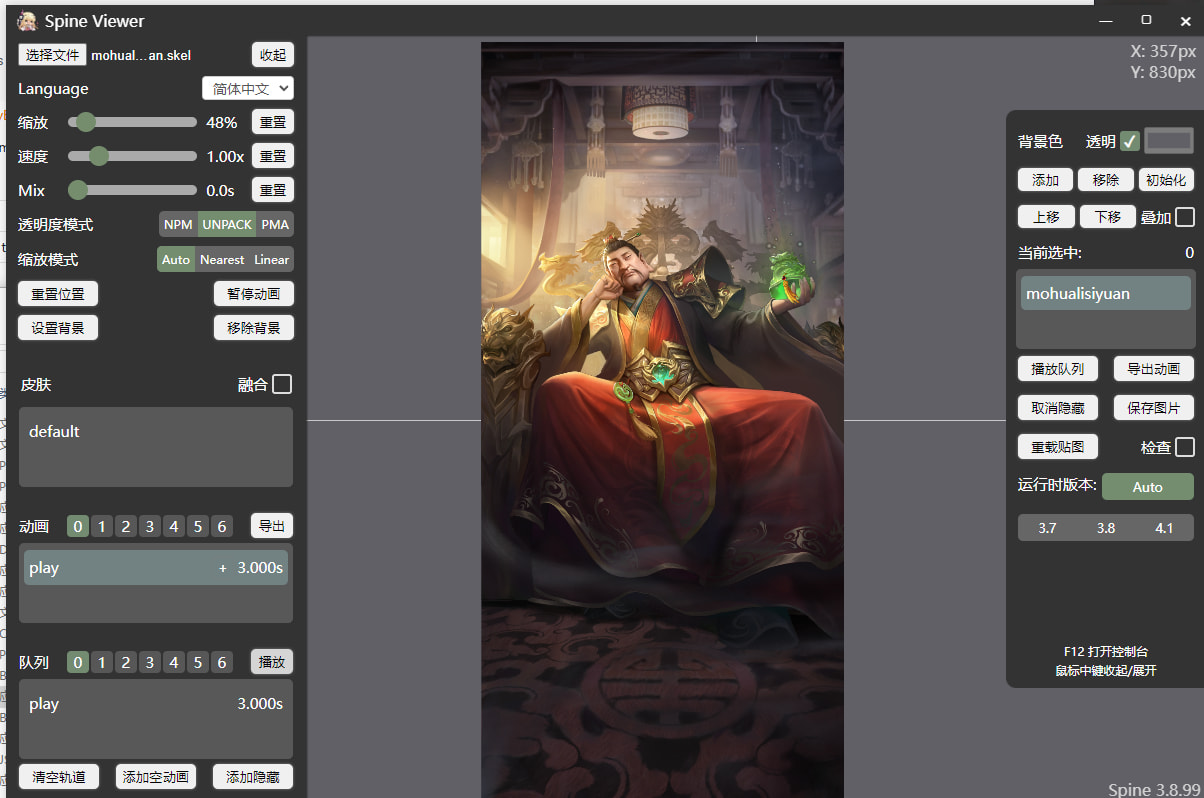Click 保存图片 save image button
Image resolution: width=1204 pixels, height=798 pixels.
pyautogui.click(x=1153, y=408)
